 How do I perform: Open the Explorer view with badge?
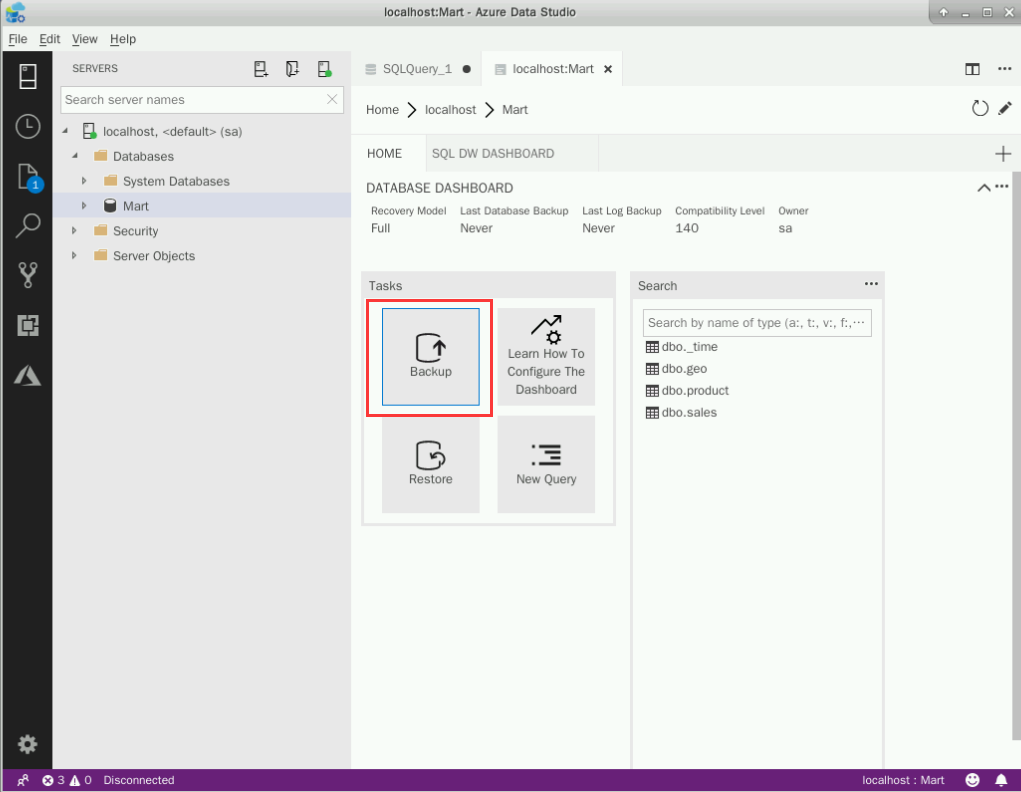coord(27,177)
